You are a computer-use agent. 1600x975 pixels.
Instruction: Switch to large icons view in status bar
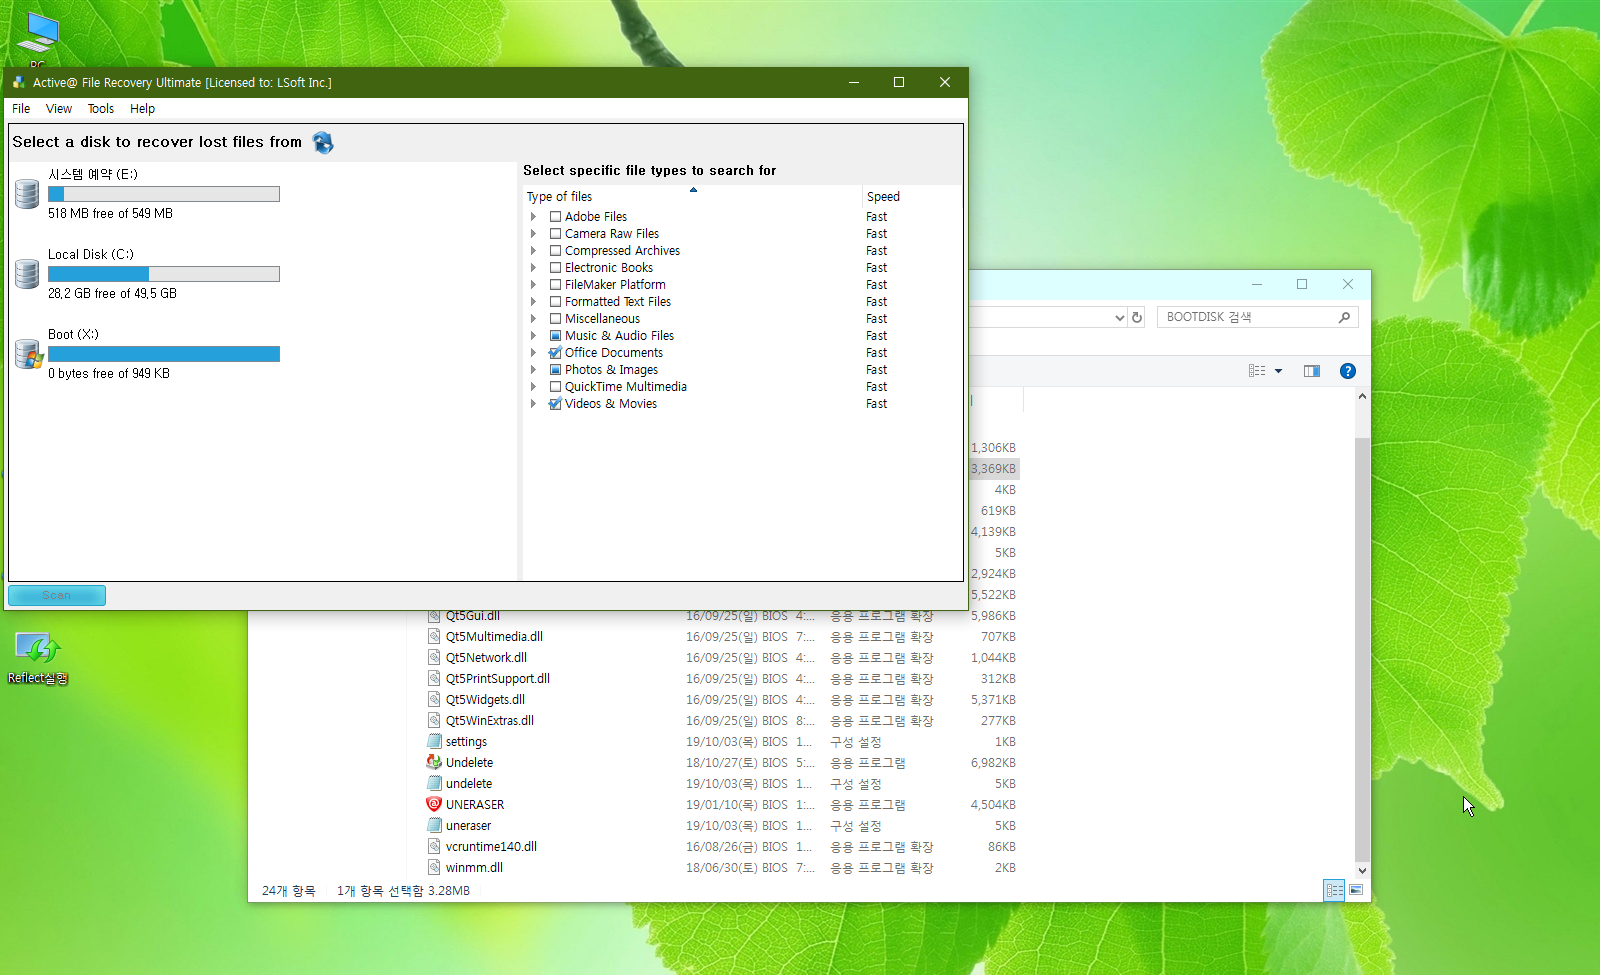coord(1357,890)
